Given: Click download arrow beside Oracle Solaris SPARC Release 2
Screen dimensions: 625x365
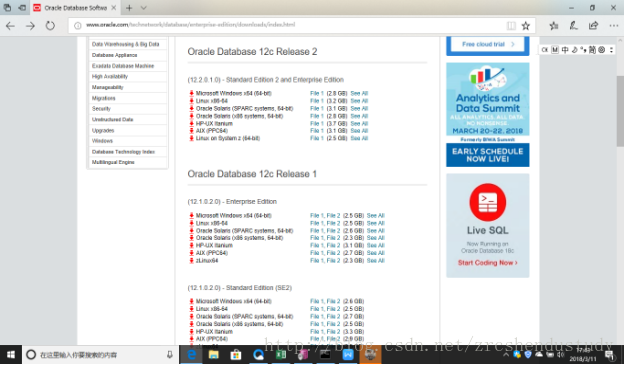Looking at the screenshot, I should tap(191, 108).
